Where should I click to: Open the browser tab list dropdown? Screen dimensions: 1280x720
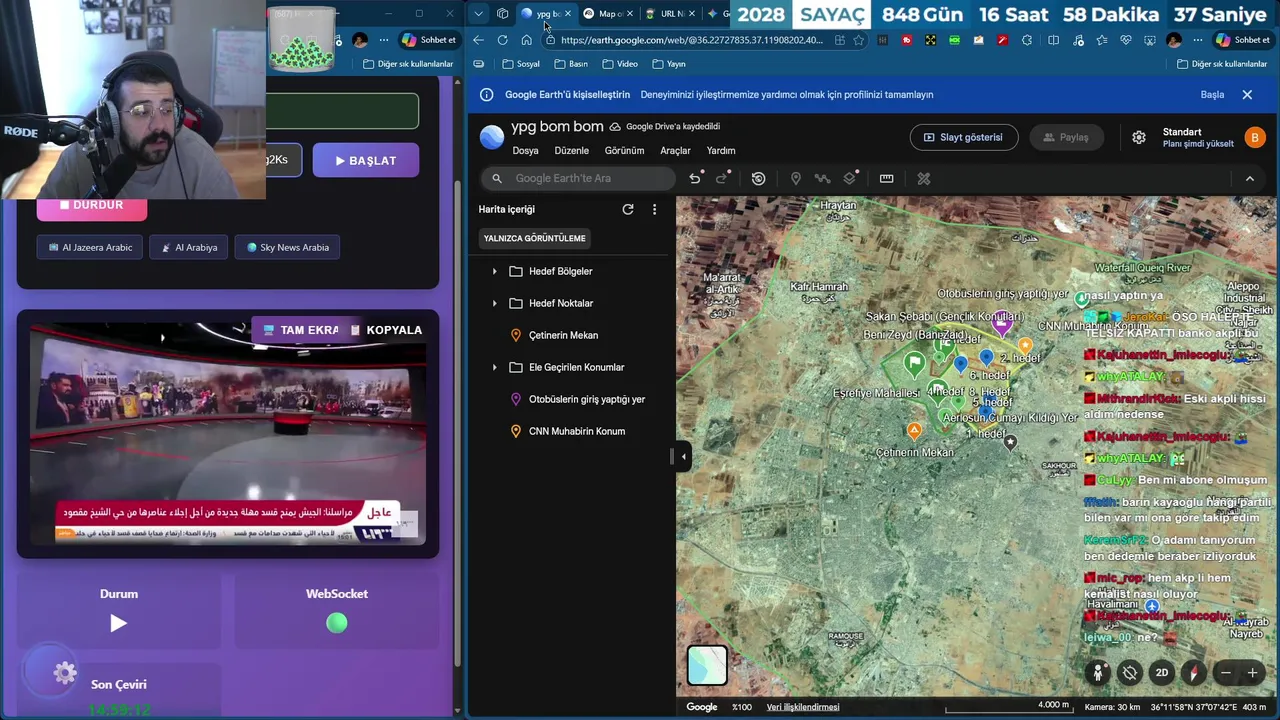point(478,13)
